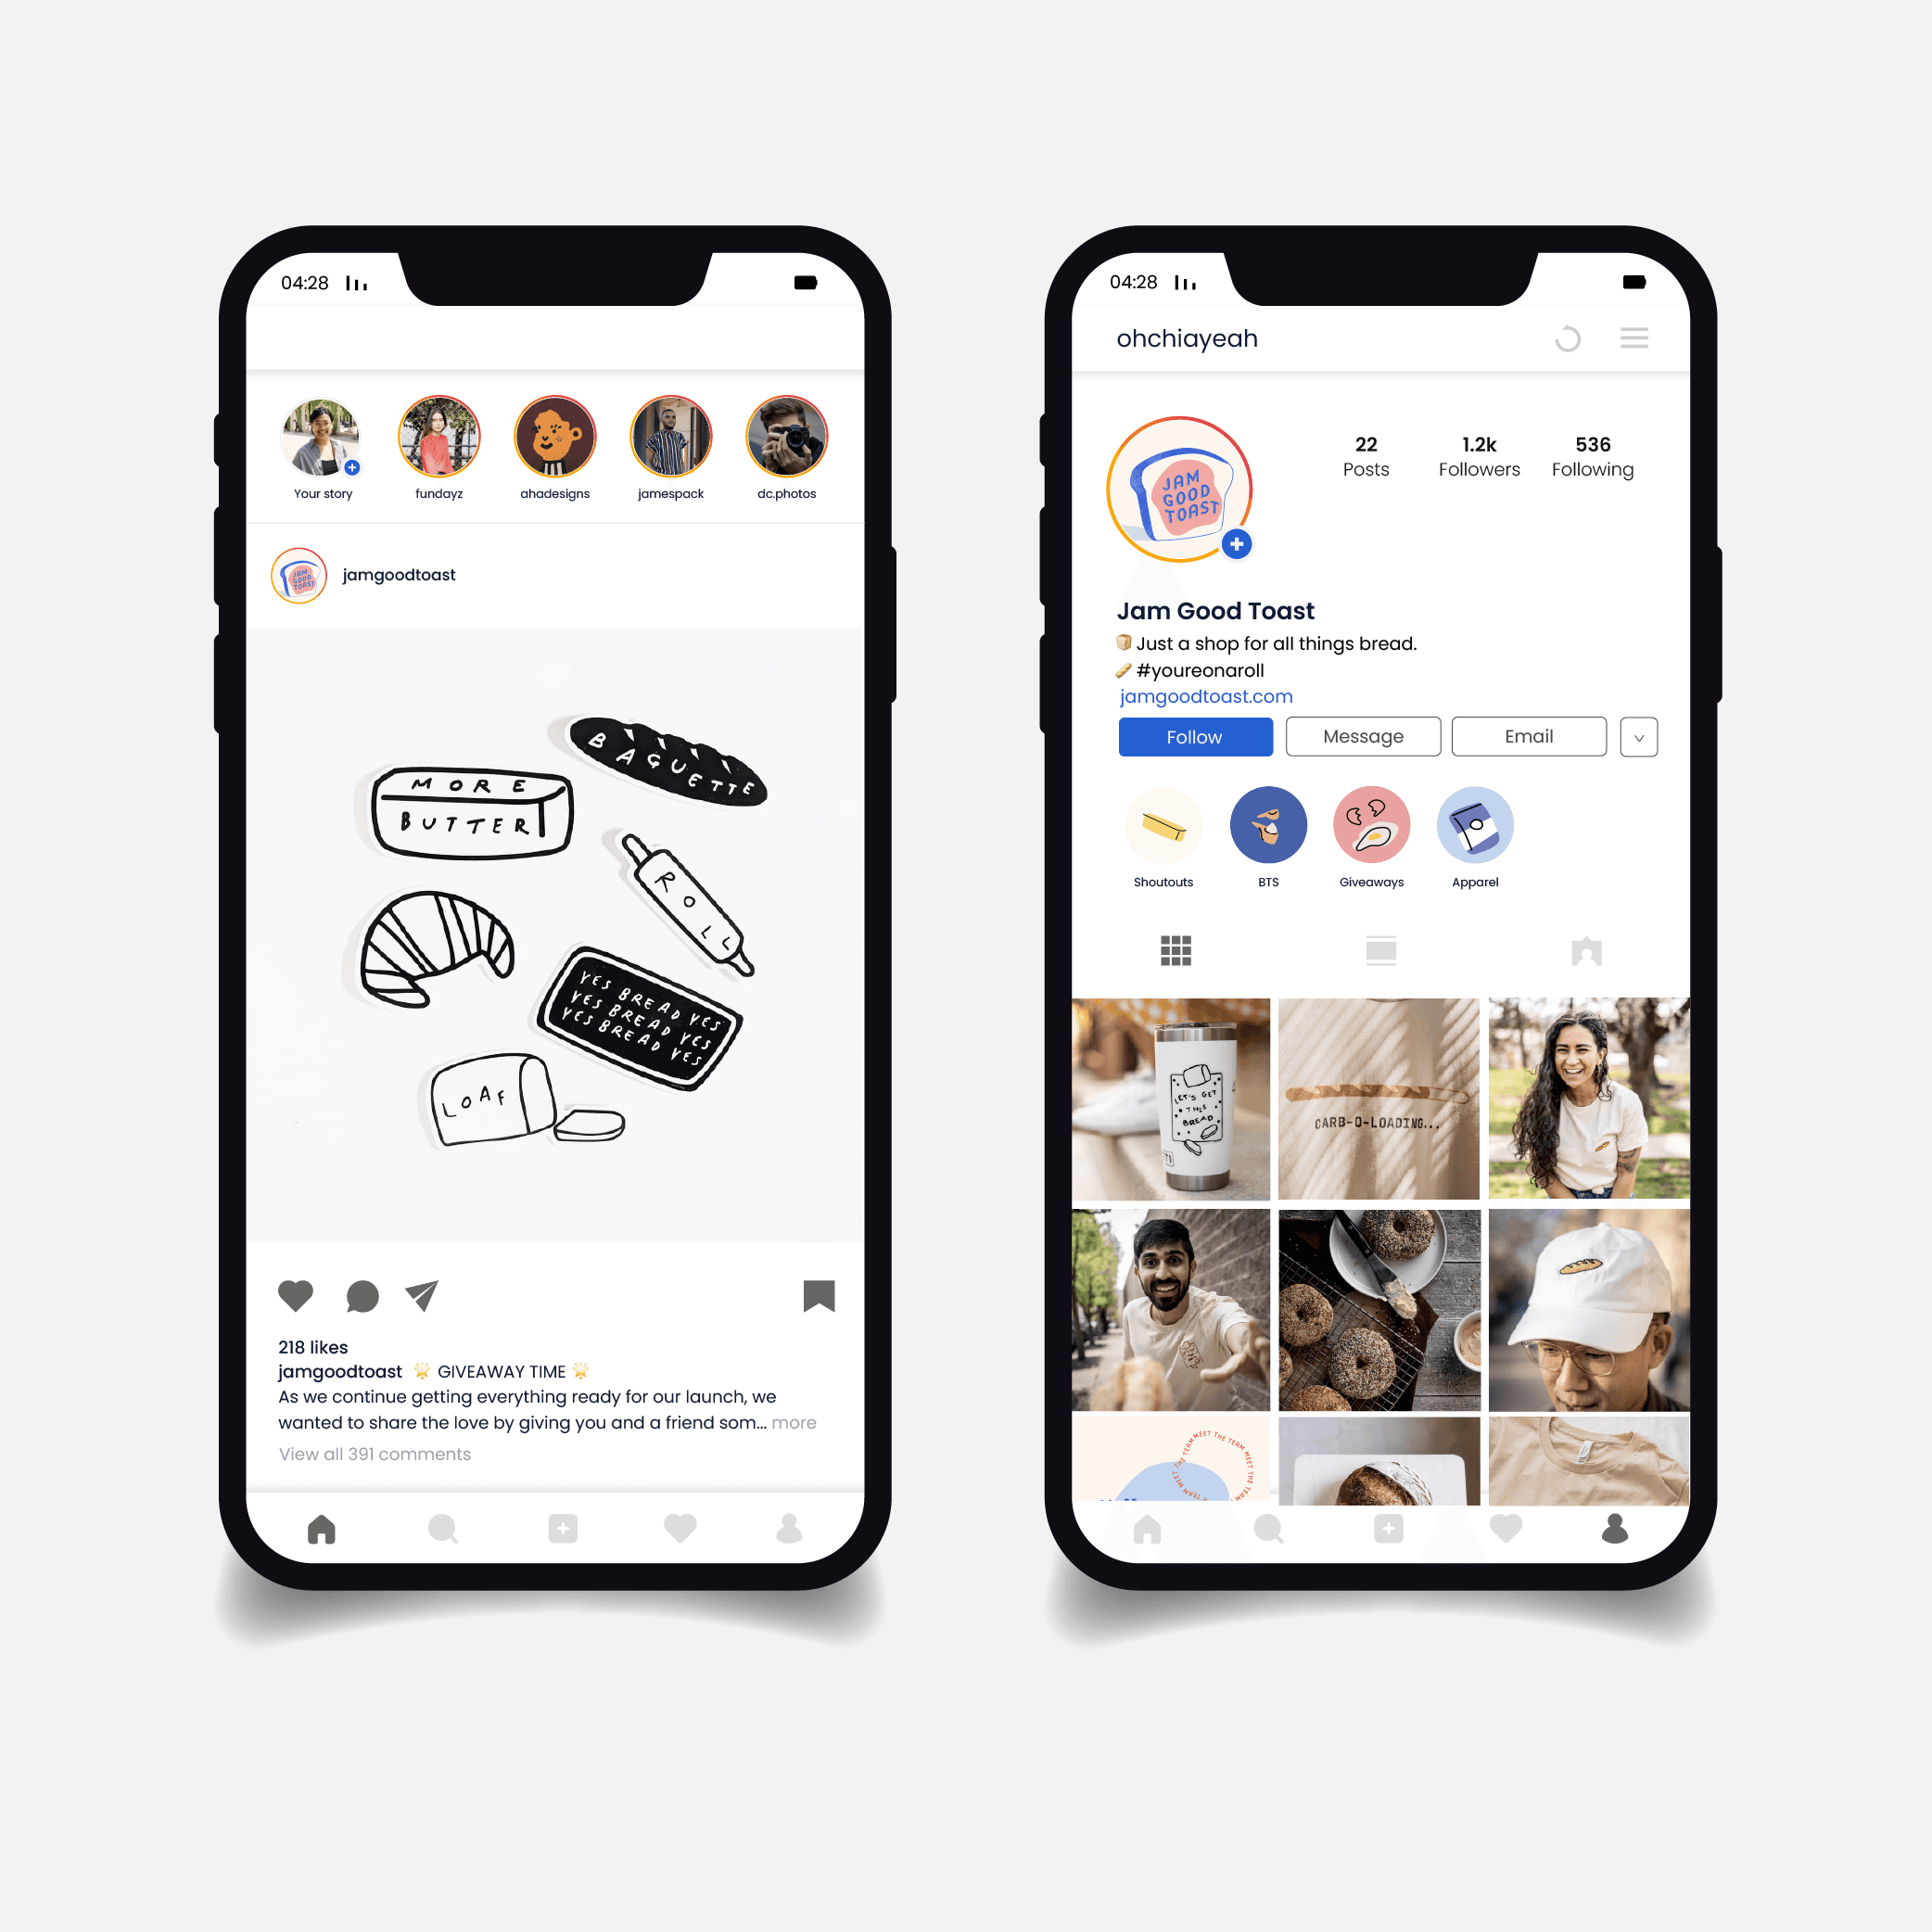Select the Shoutouts highlight icon

pos(1164,826)
